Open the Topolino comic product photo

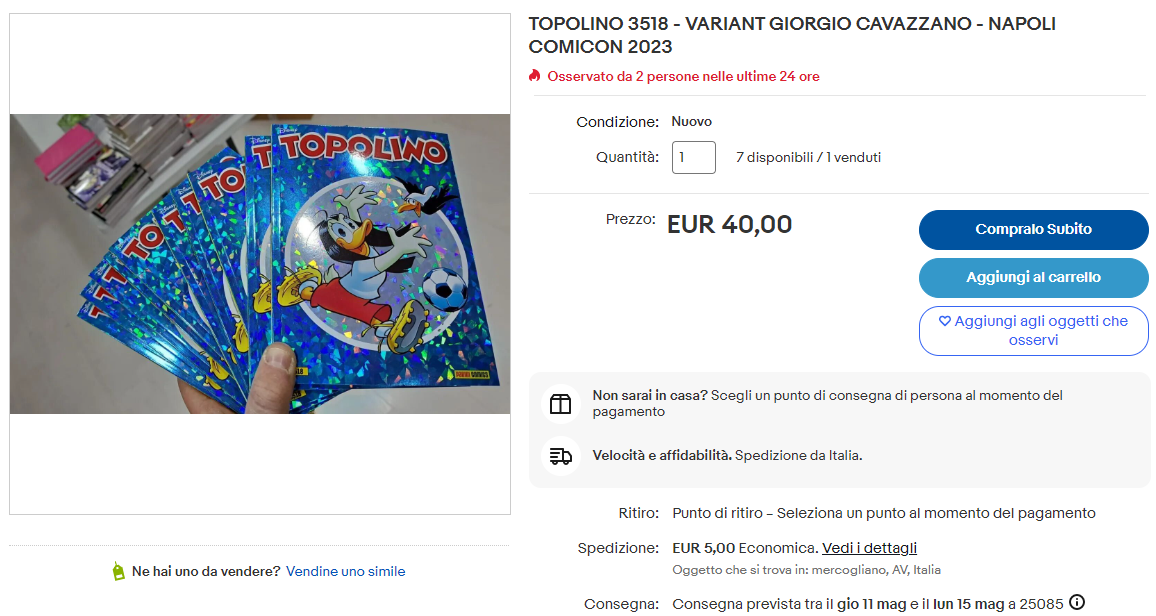(260, 264)
